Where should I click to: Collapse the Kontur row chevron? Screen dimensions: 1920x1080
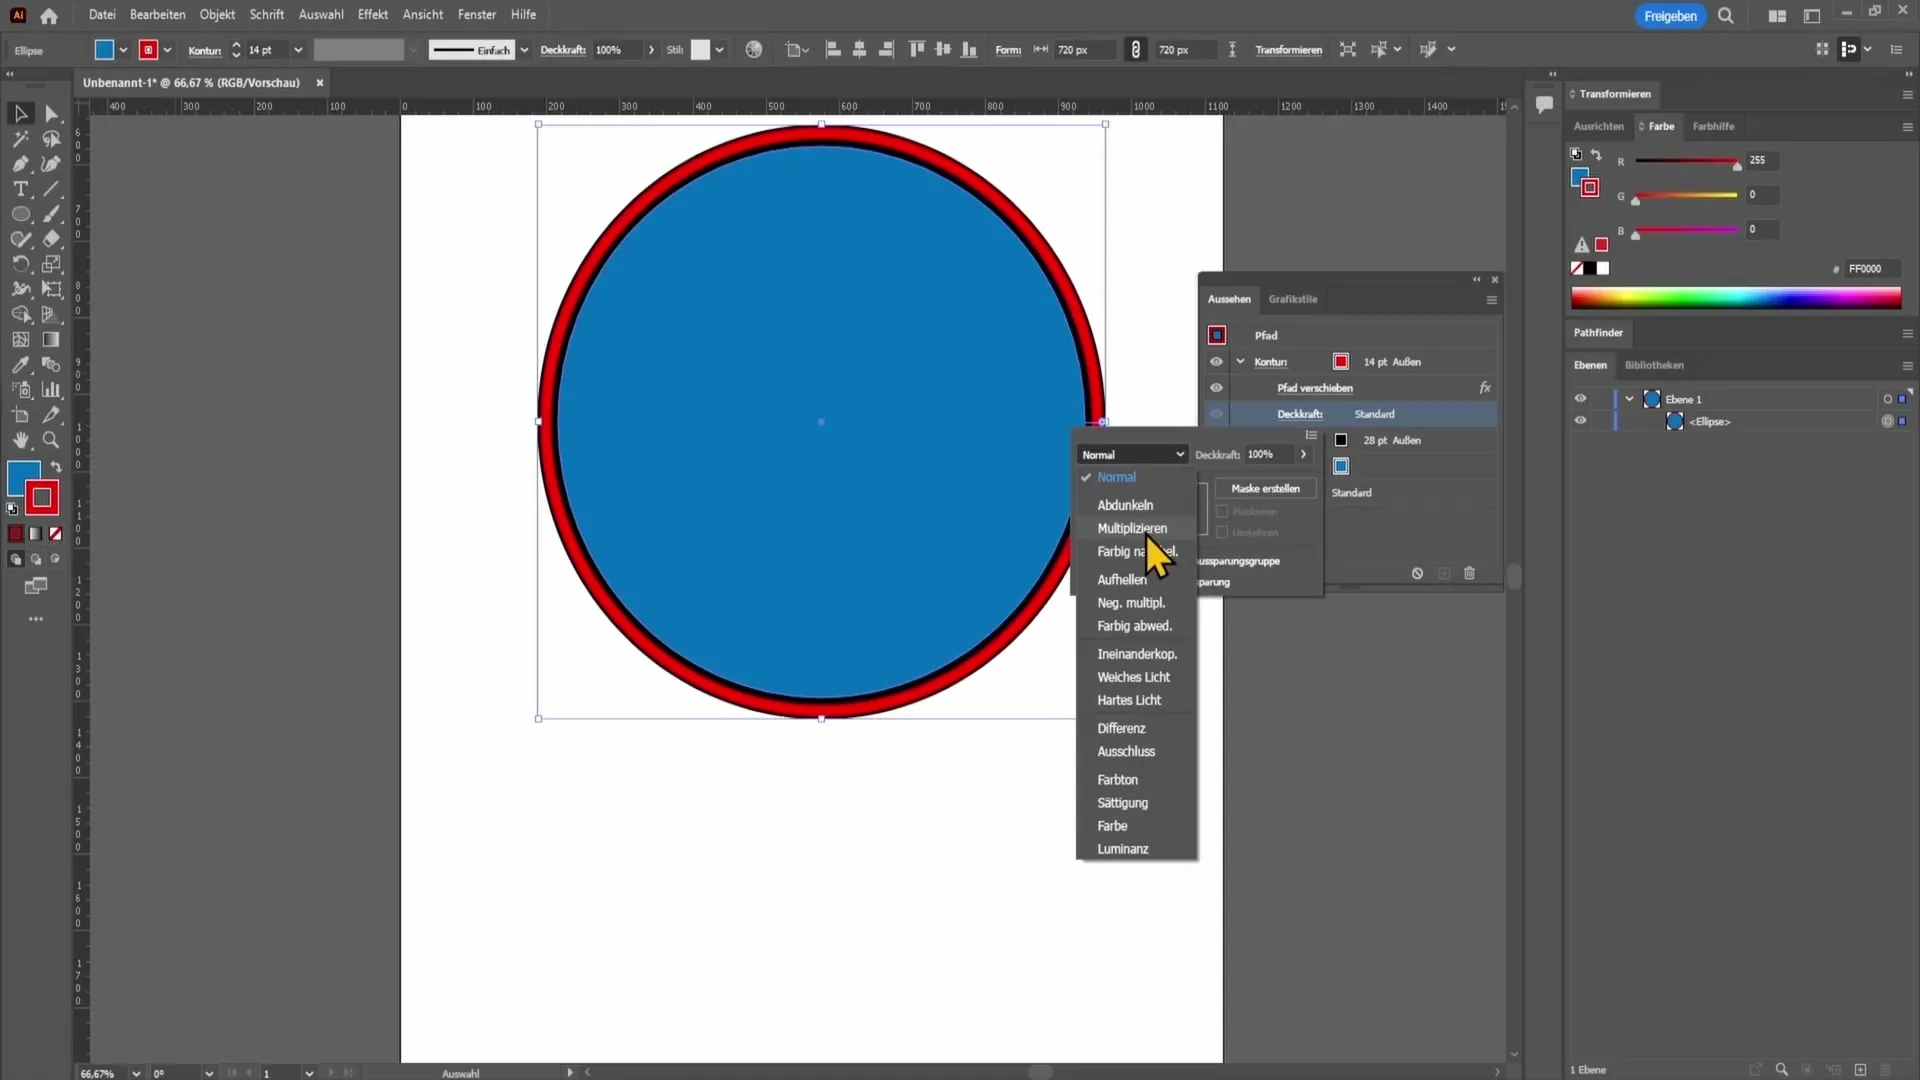[x=1240, y=362]
